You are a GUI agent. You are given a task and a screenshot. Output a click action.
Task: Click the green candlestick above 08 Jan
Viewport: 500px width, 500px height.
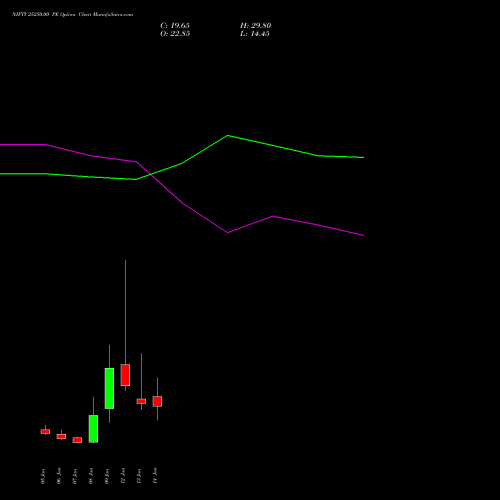(93, 429)
